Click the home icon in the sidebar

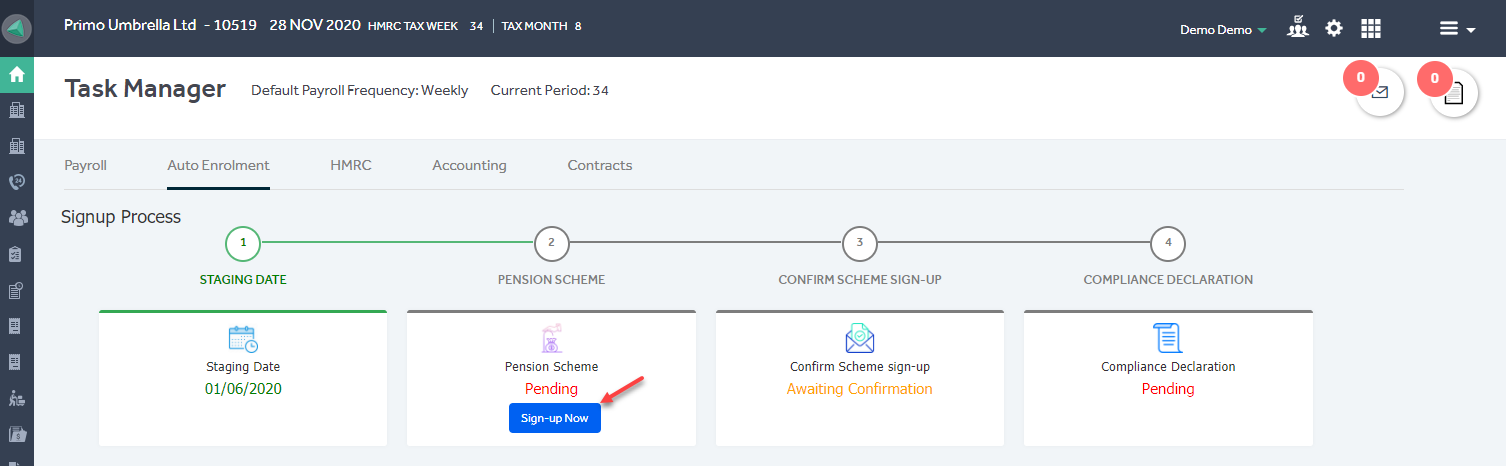point(17,74)
